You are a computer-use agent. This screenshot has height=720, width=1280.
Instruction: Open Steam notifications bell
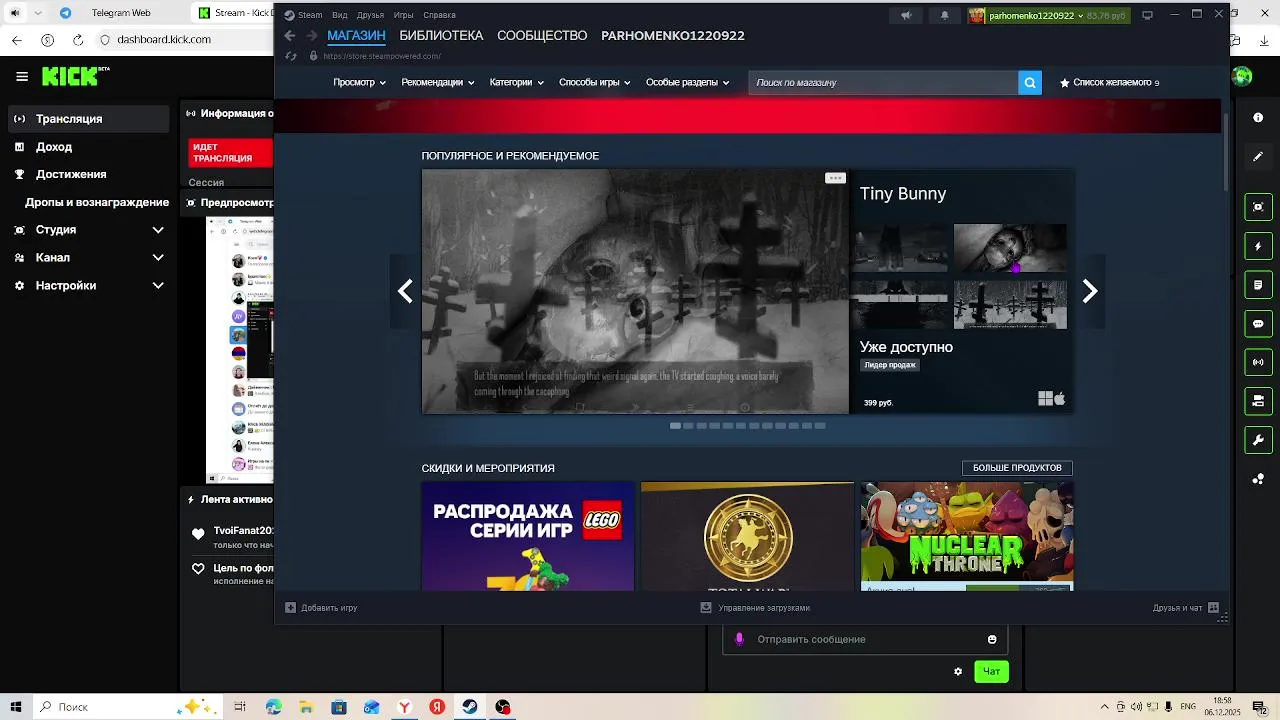point(944,15)
